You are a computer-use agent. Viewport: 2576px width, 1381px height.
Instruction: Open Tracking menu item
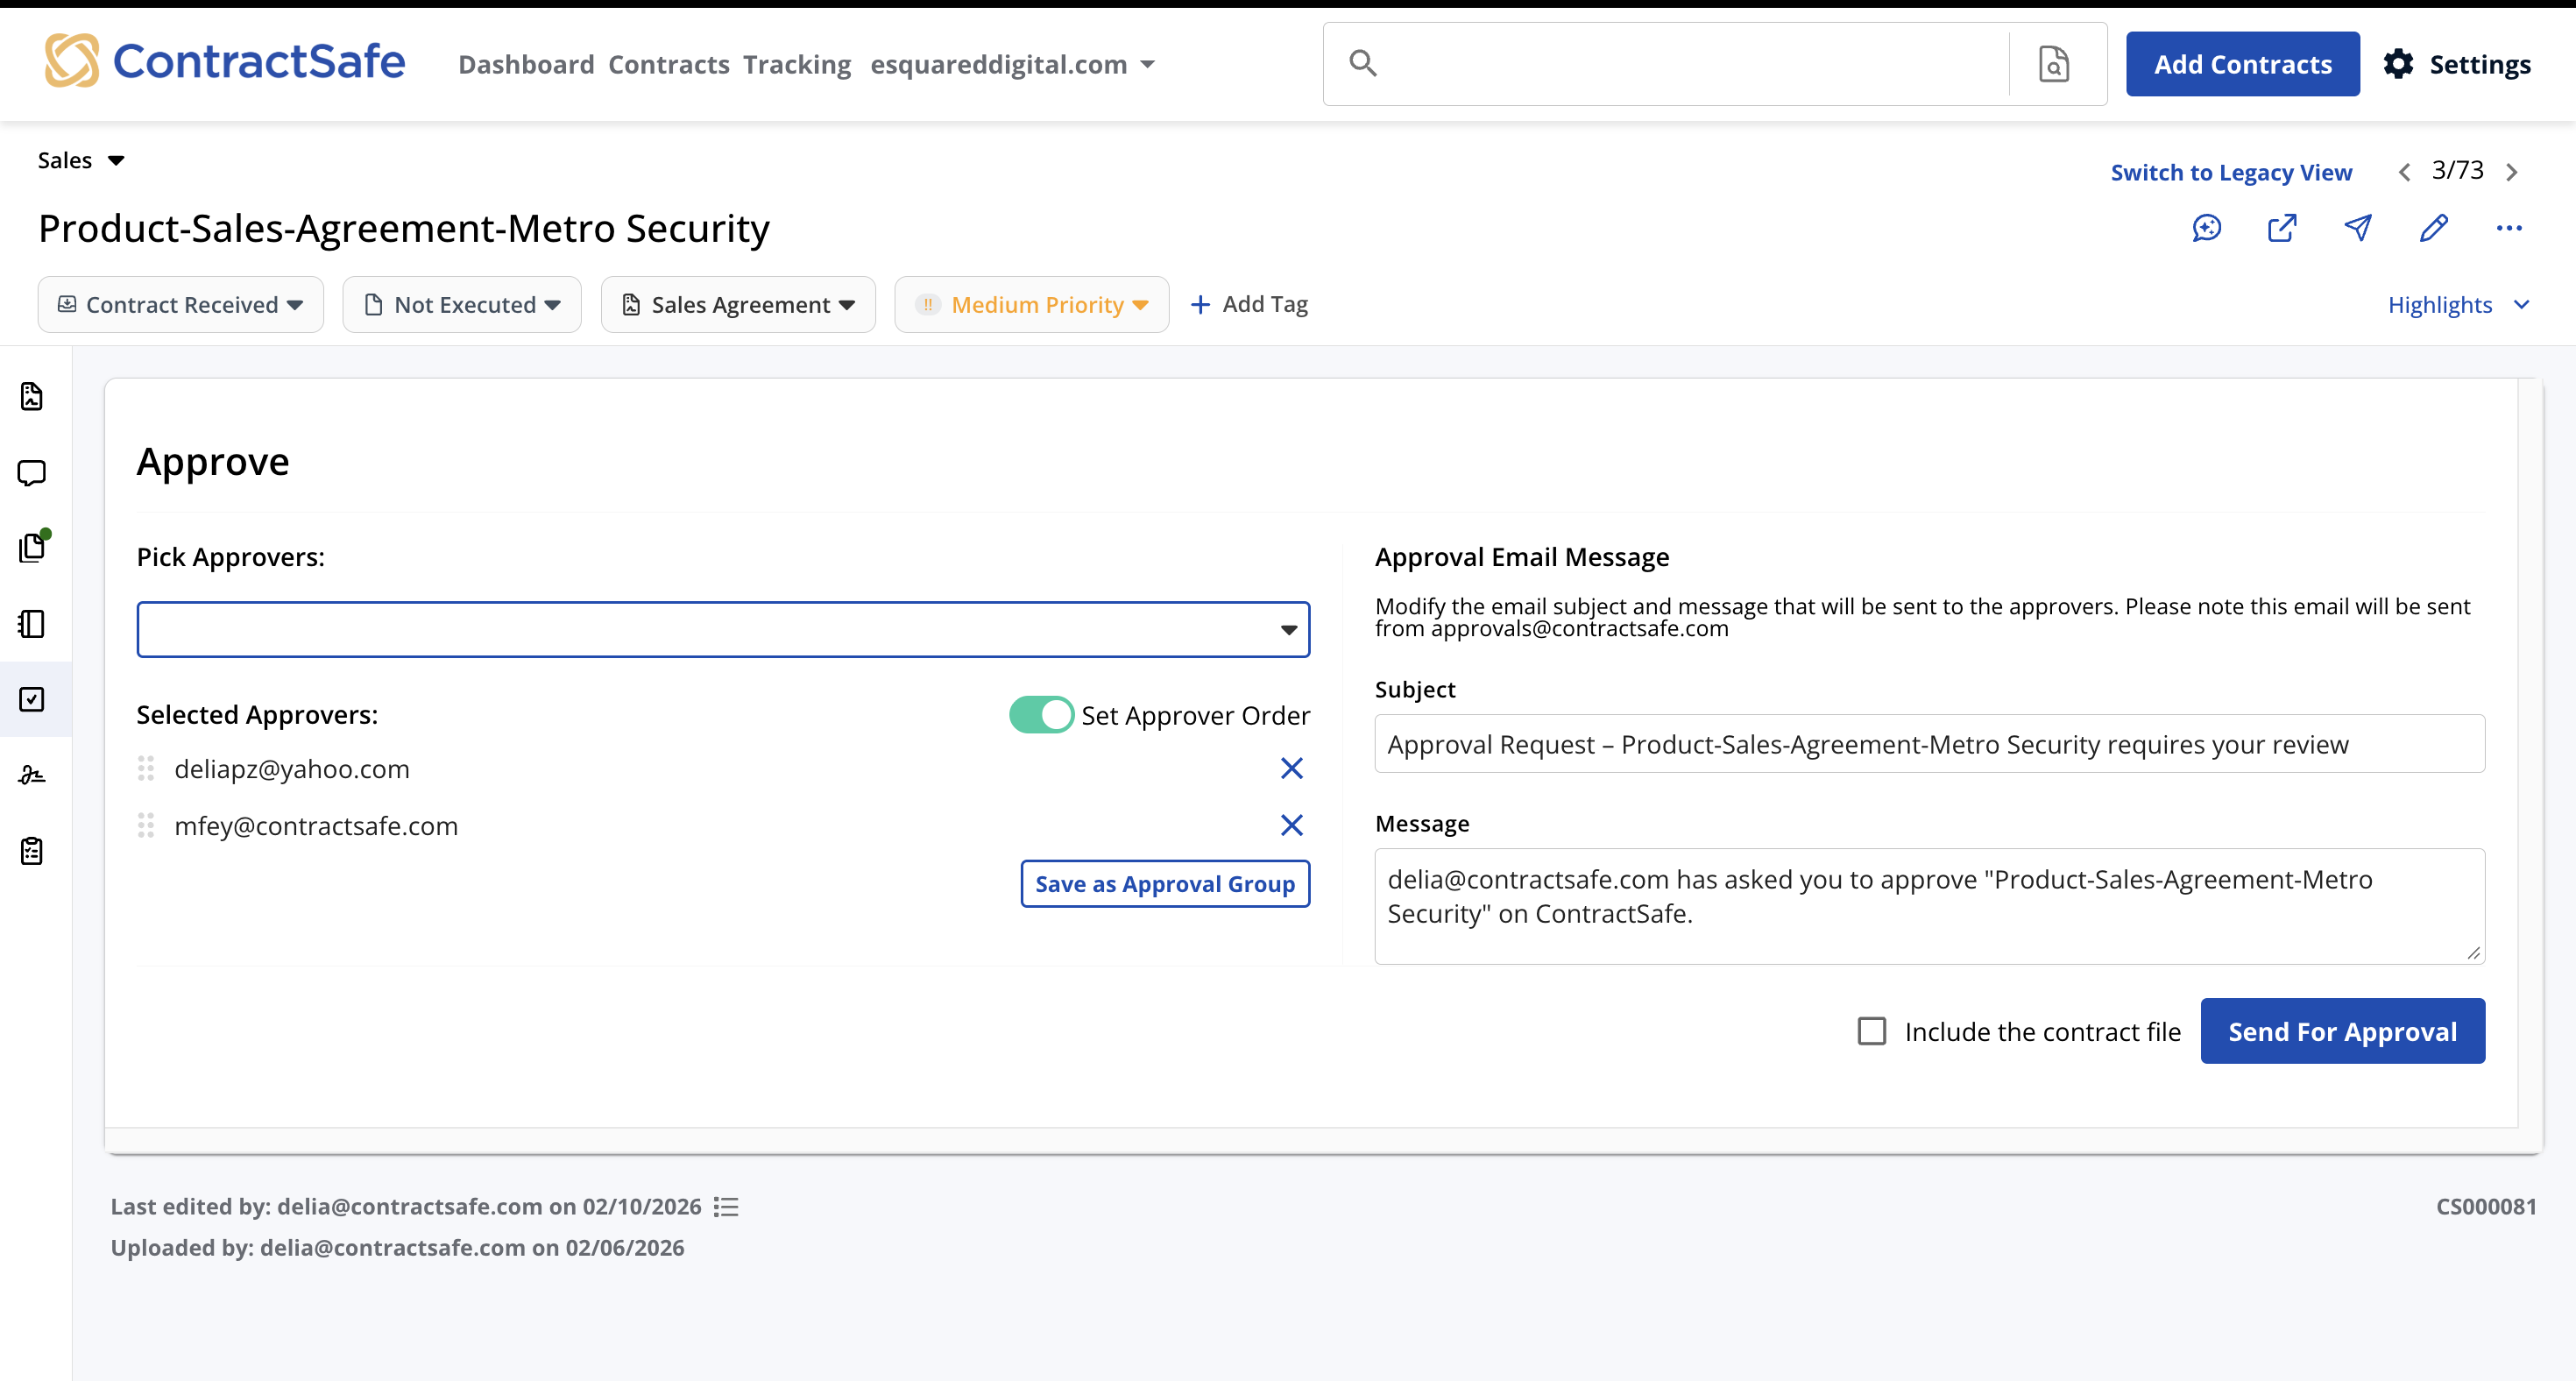(797, 64)
